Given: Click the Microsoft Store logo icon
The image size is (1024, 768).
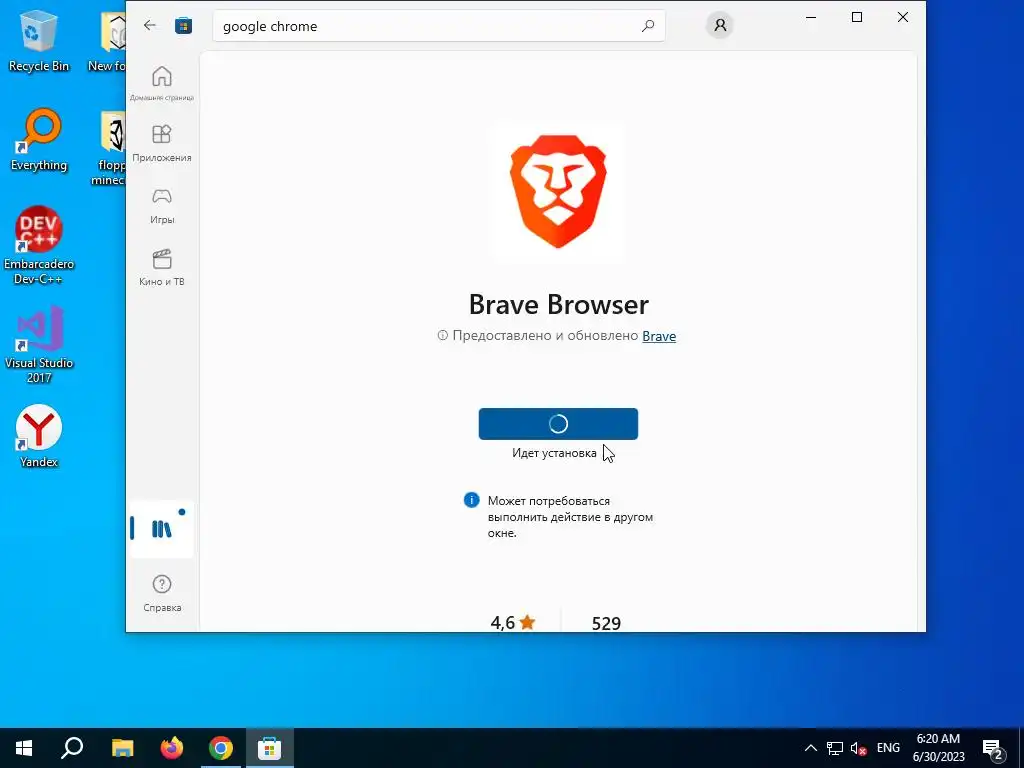Looking at the screenshot, I should click(184, 25).
